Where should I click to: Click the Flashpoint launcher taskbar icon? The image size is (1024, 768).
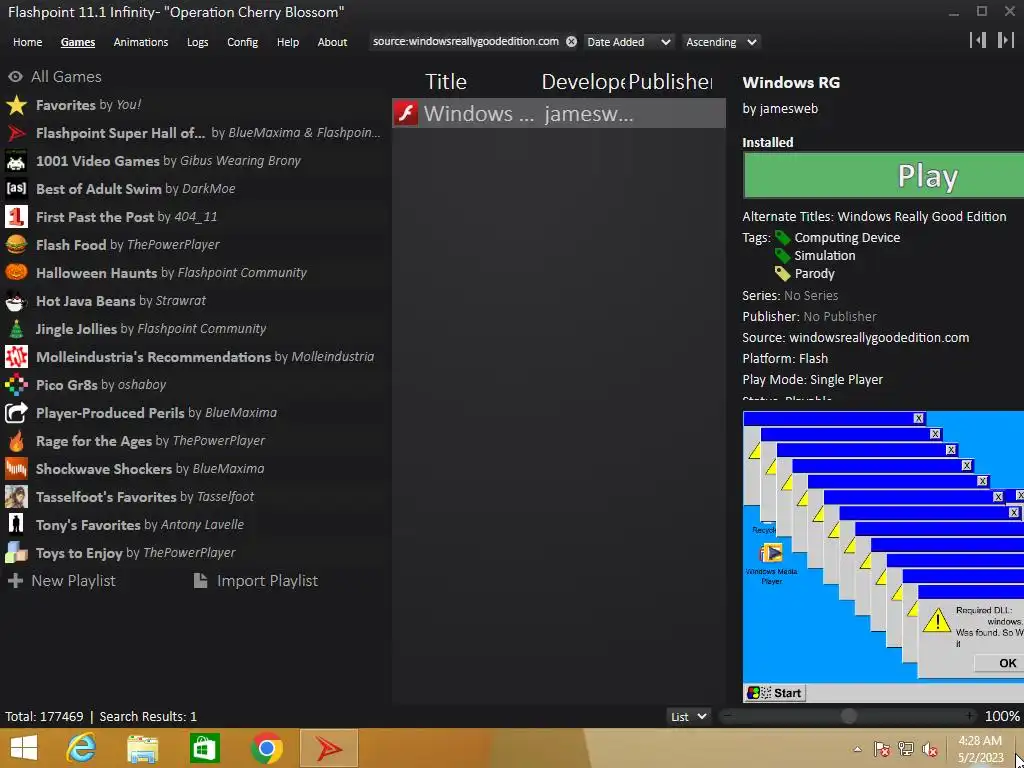pyautogui.click(x=329, y=748)
